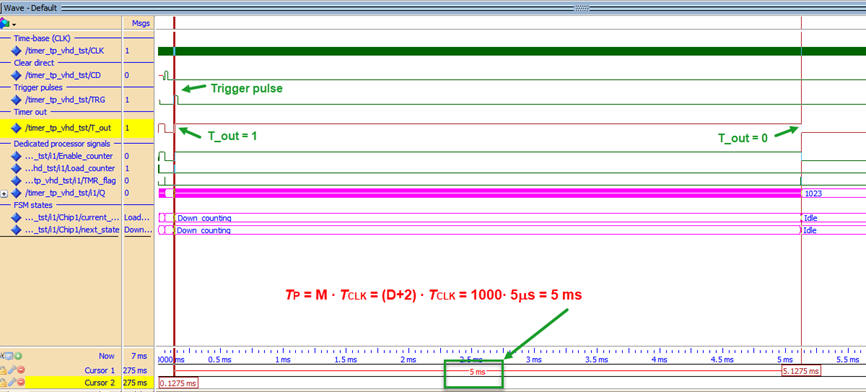Click the Trigger pulses divider label
This screenshot has width=866, height=392.
38,87
